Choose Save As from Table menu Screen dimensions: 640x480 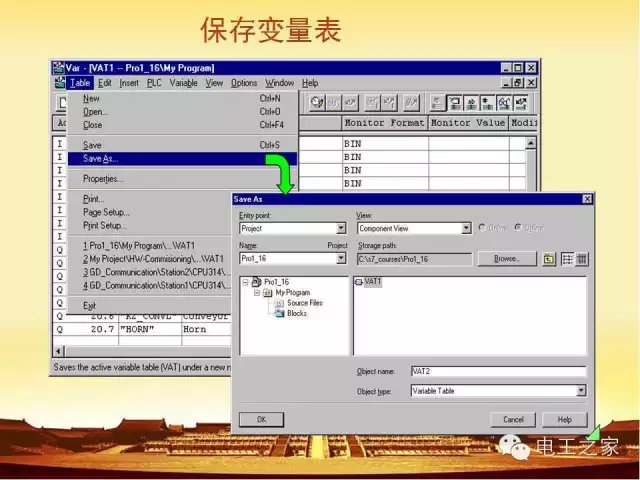pos(100,159)
